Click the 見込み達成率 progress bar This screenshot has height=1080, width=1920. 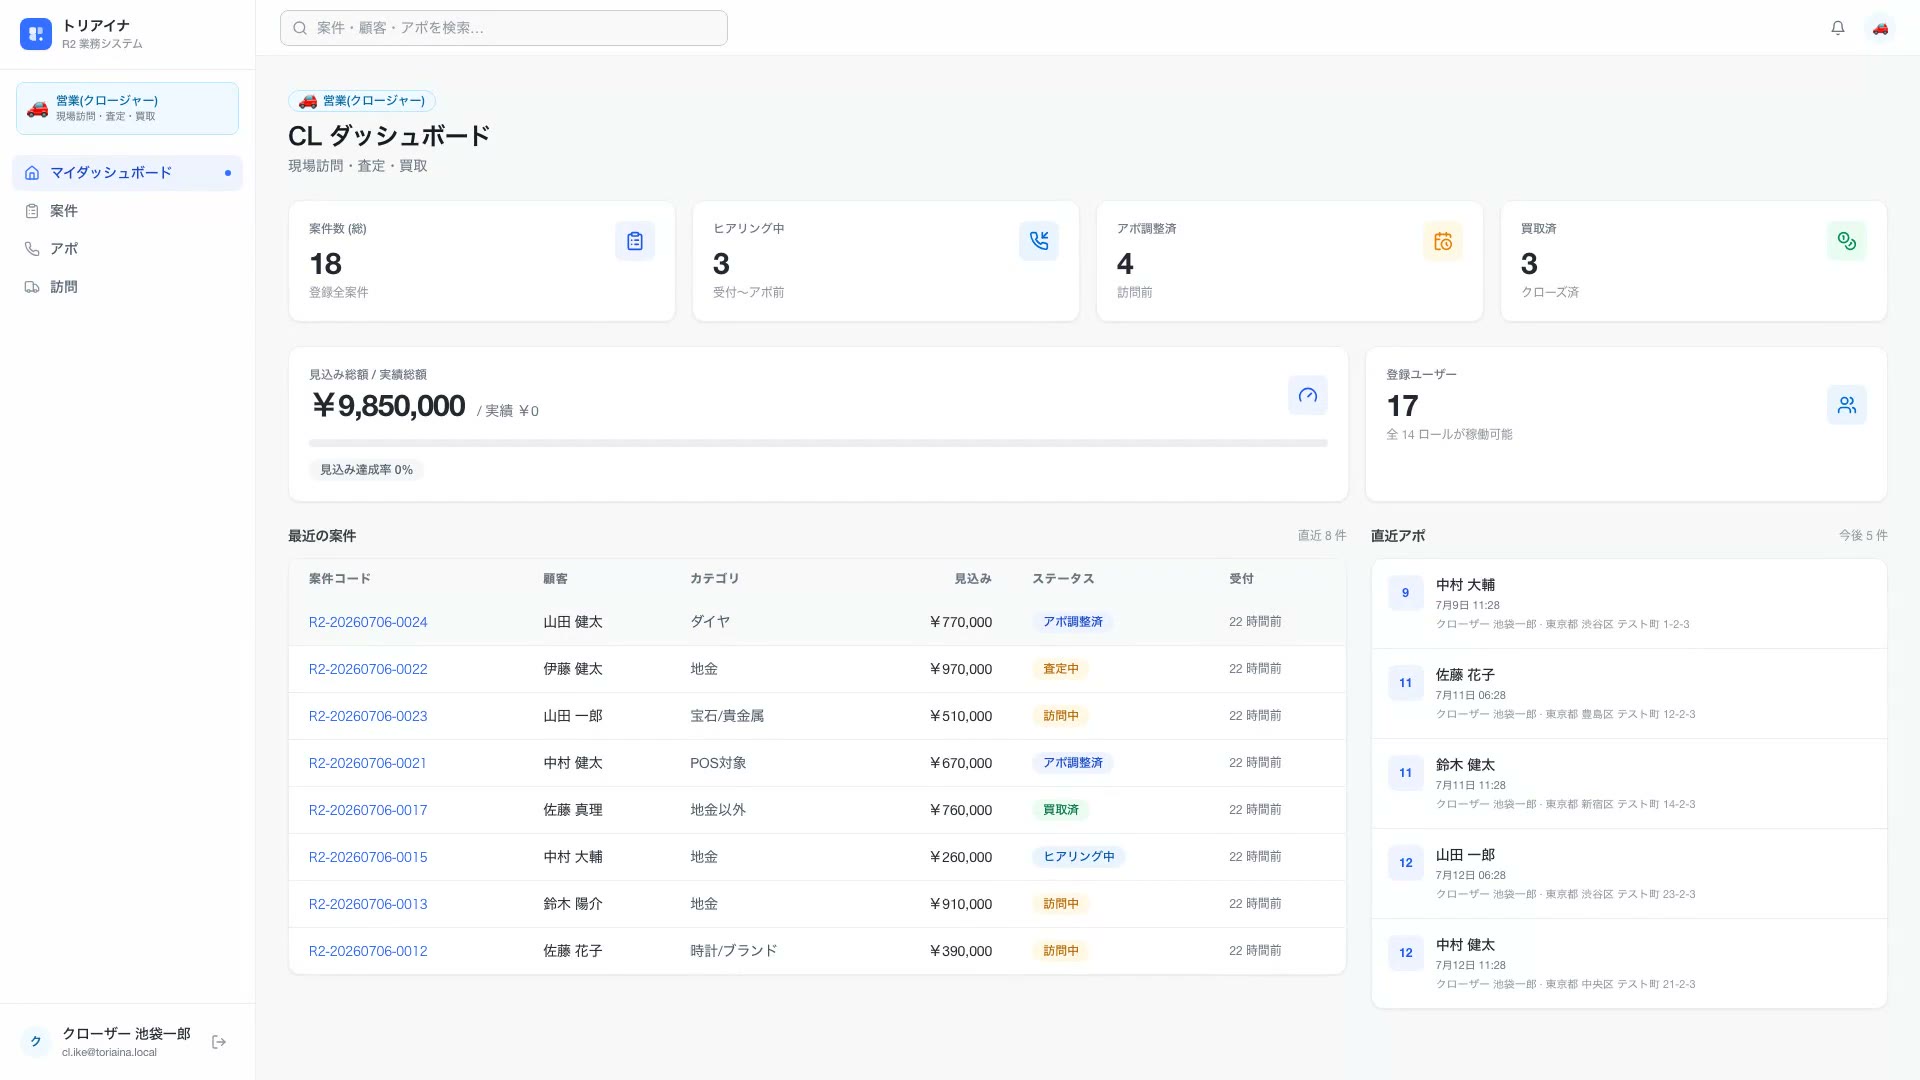pyautogui.click(x=818, y=443)
